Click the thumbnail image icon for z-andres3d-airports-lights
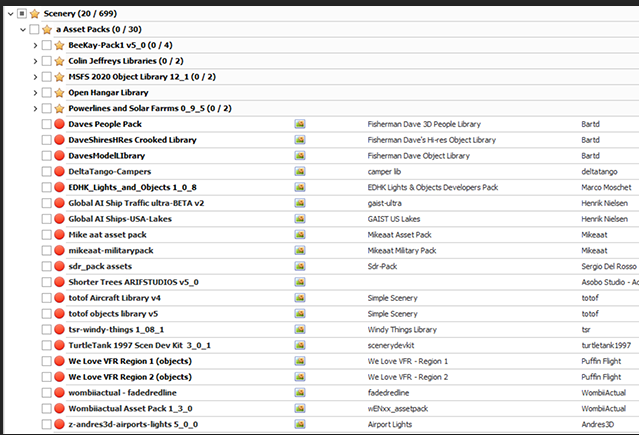 [300, 424]
